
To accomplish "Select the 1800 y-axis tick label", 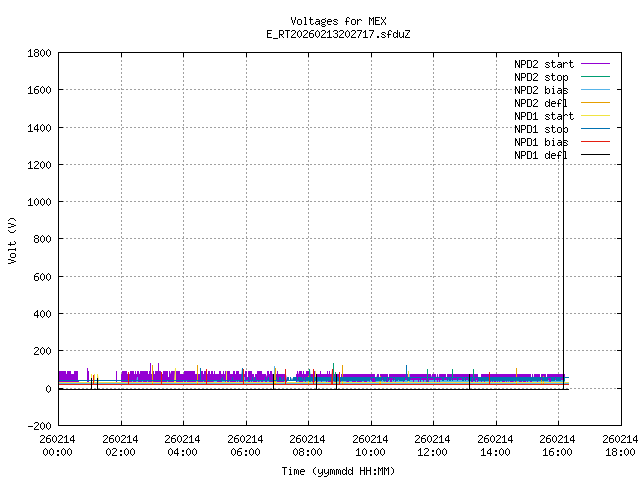I will pos(40,52).
